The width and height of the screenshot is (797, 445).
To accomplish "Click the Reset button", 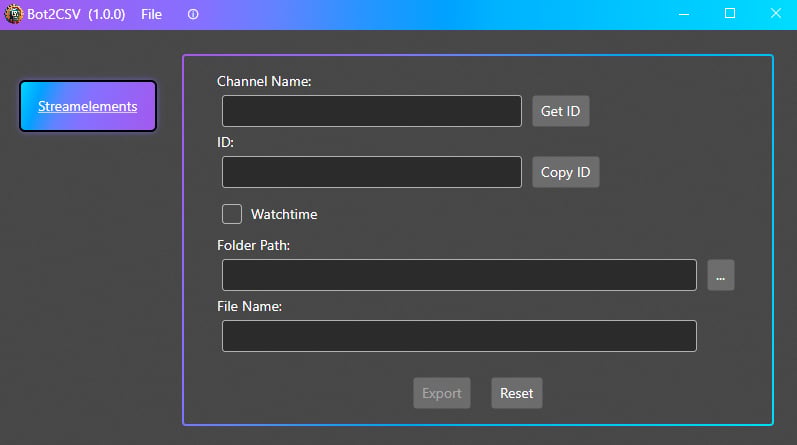I will (x=516, y=393).
